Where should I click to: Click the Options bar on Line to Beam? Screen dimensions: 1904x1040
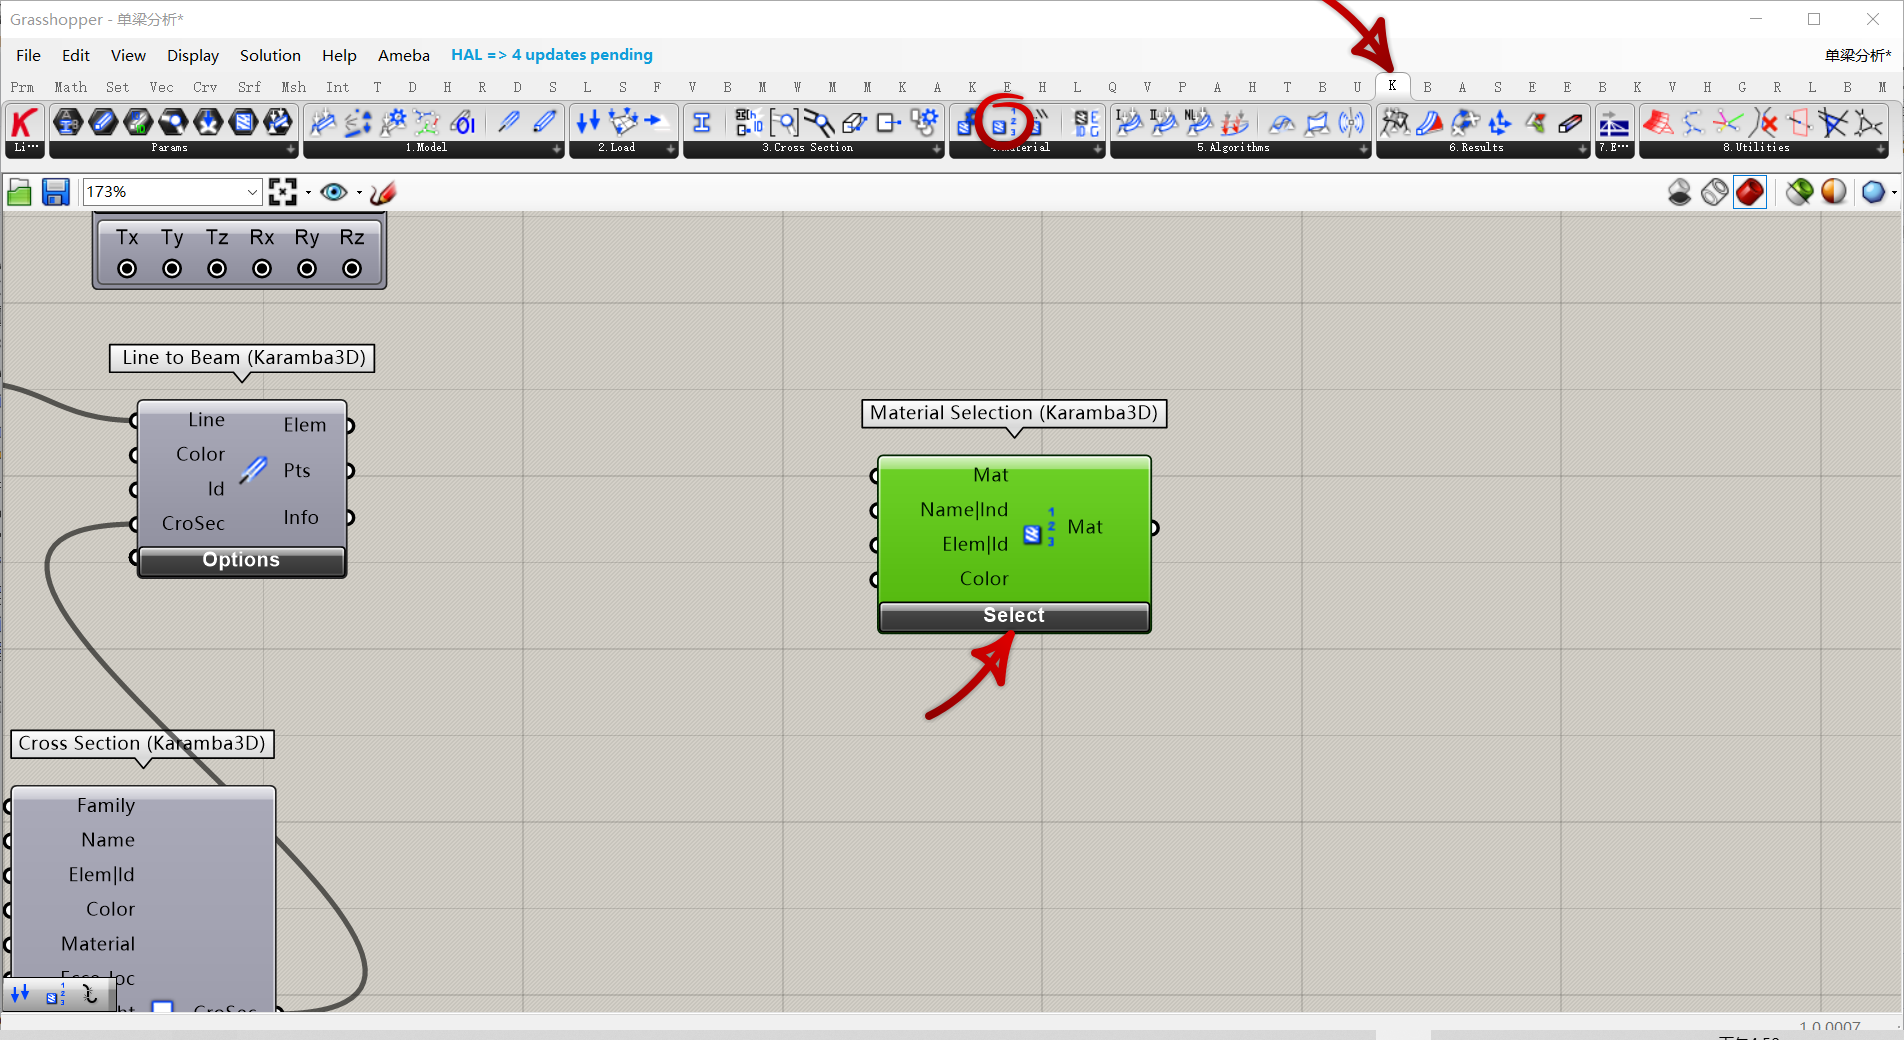point(241,561)
